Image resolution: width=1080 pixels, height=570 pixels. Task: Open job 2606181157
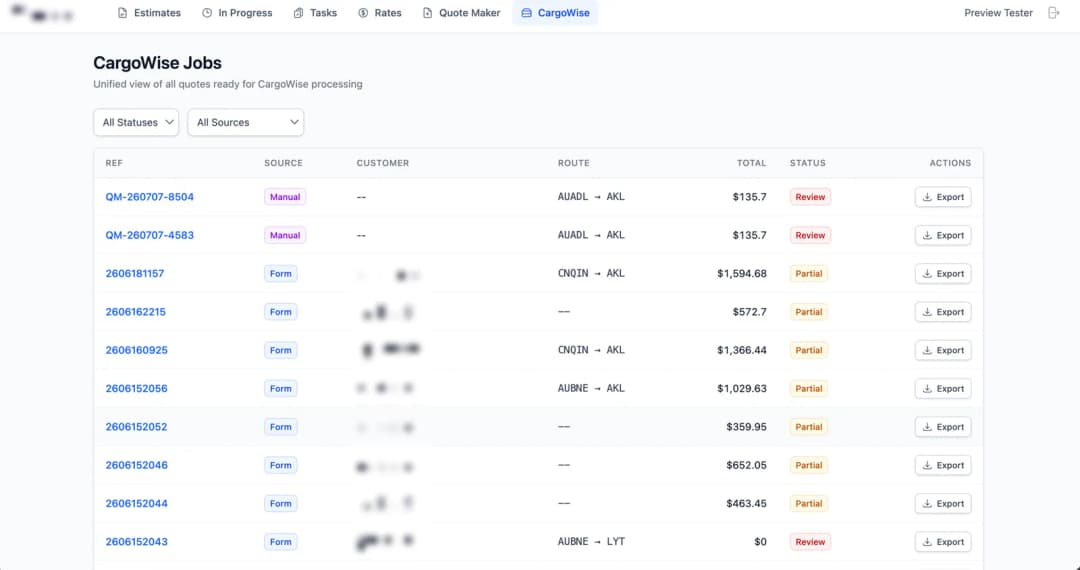(x=135, y=273)
